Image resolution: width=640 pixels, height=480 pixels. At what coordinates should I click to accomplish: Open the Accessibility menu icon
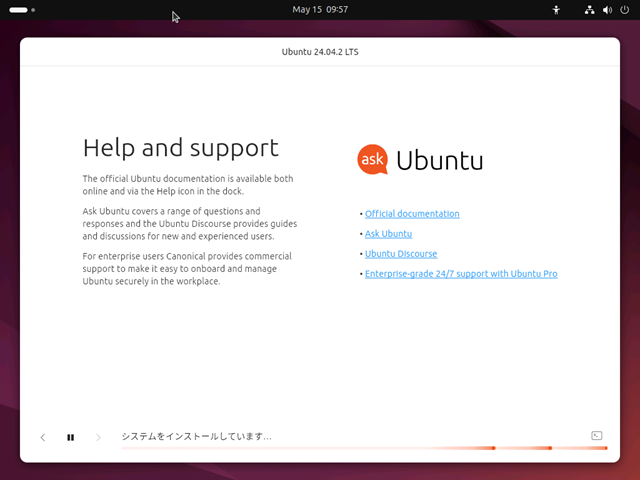[x=556, y=10]
